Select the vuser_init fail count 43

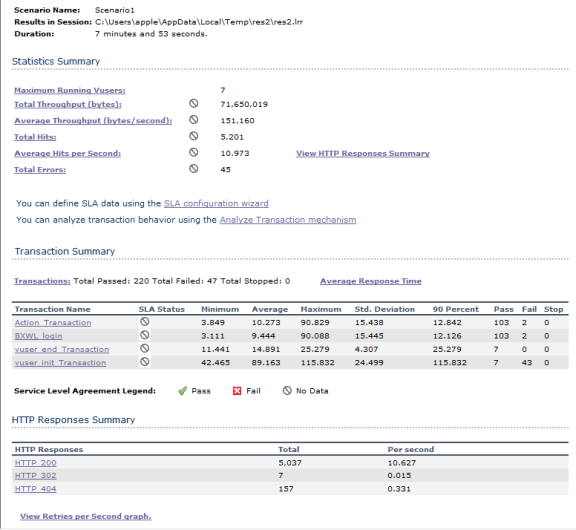coord(527,363)
